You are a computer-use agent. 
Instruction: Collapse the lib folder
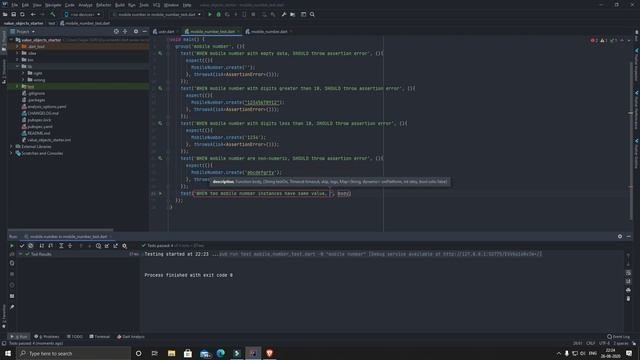[17, 66]
